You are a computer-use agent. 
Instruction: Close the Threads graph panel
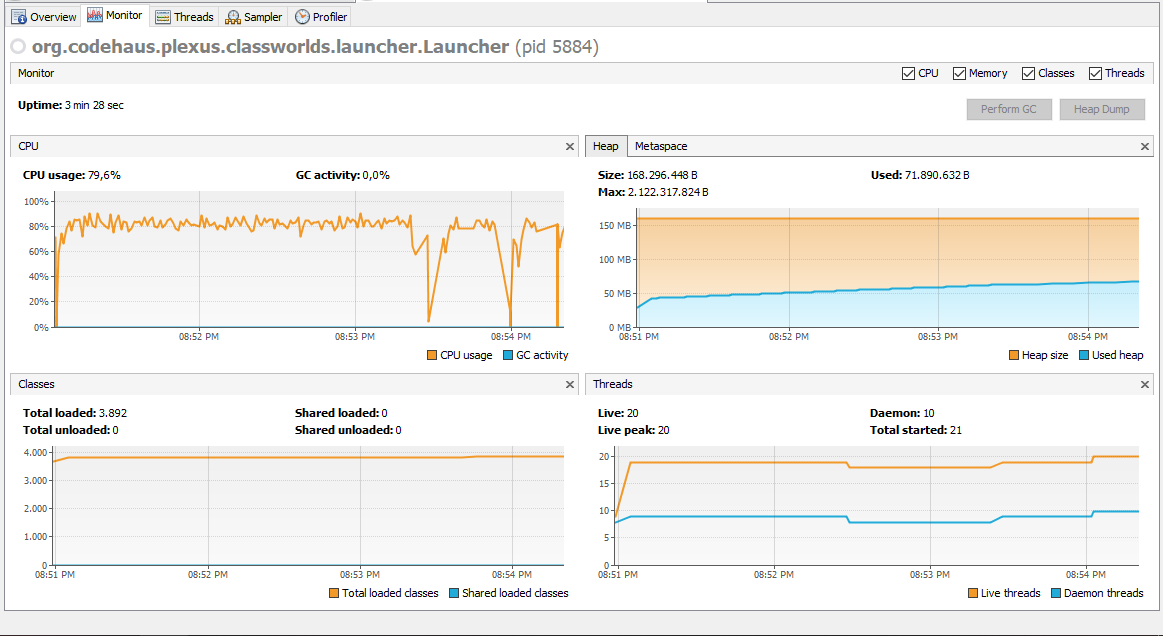[x=1144, y=384]
